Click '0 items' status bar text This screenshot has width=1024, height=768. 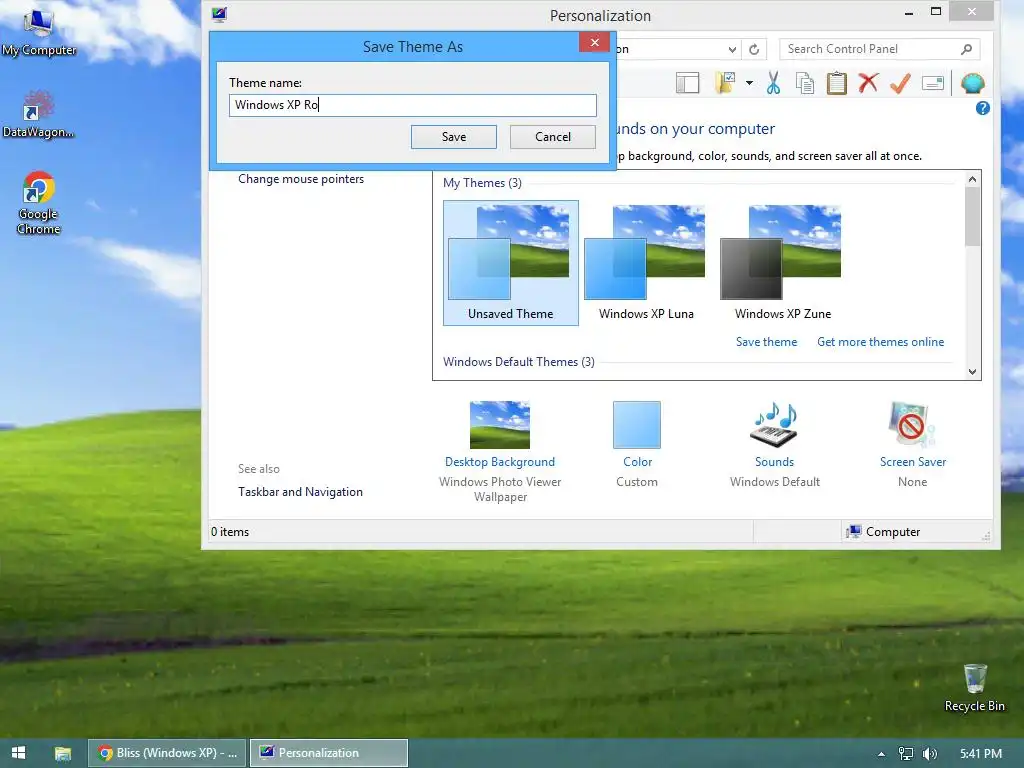[x=230, y=532]
